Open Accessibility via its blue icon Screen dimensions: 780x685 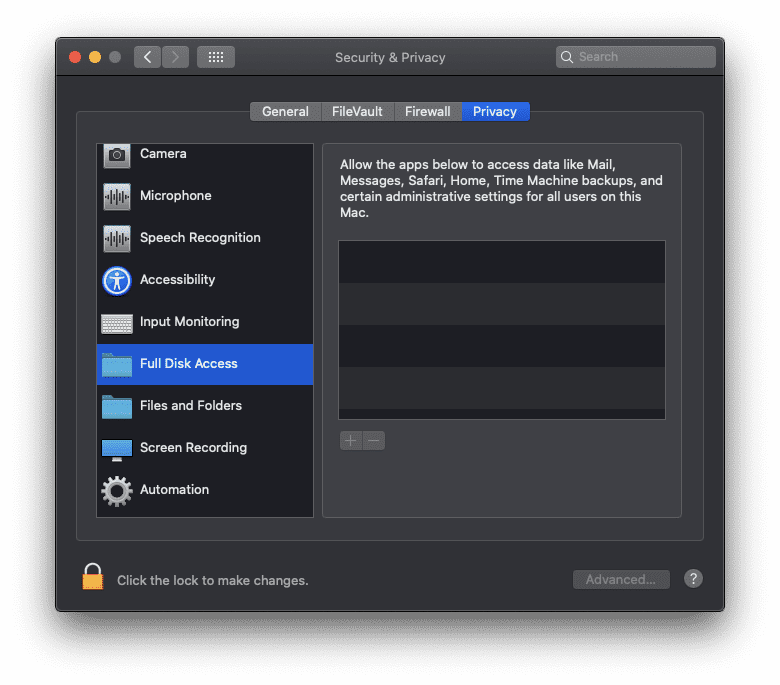click(x=117, y=280)
